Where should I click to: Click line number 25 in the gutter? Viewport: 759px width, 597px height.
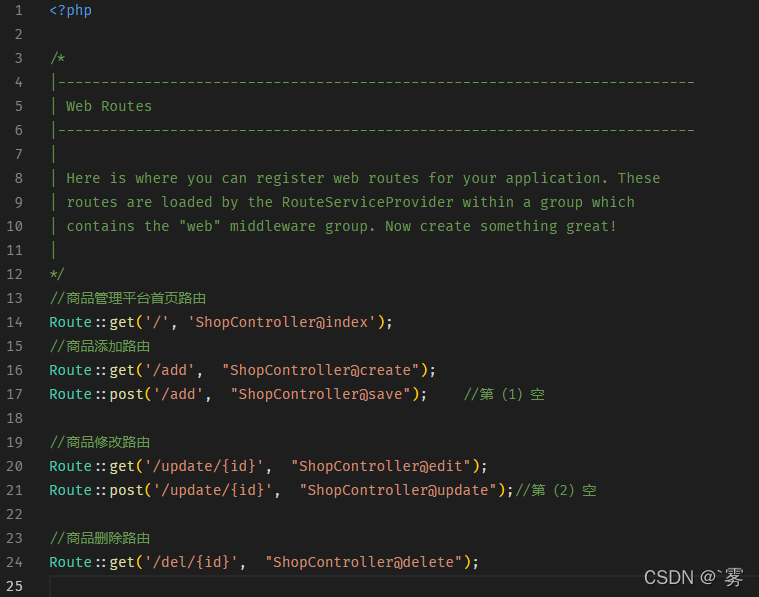[15, 586]
